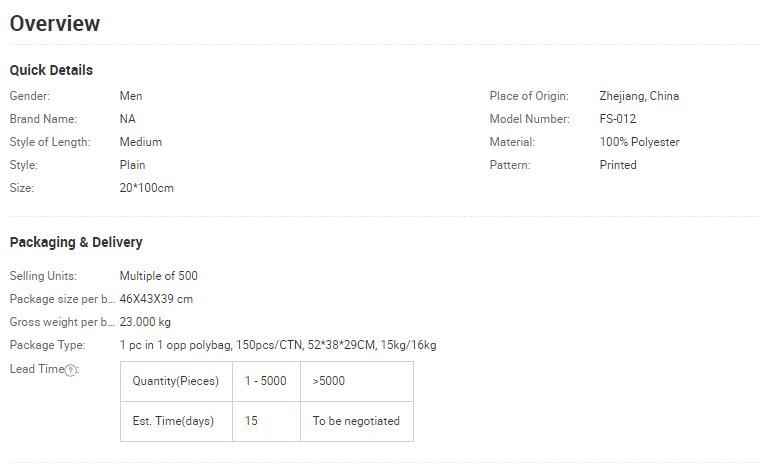Click the 100% Polyester material value
Screen dimensions: 760x470
(x=639, y=142)
